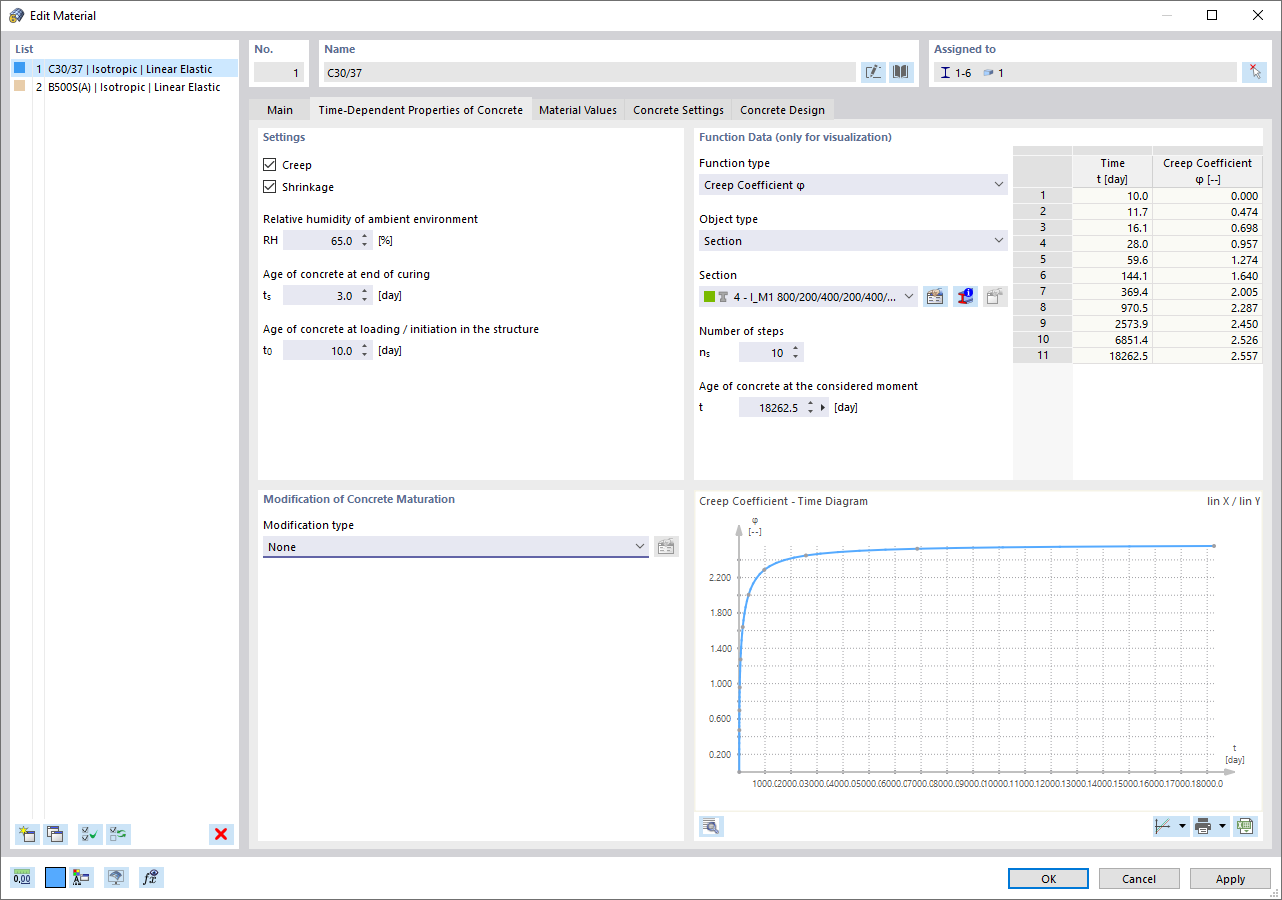Delete the selected material with the red X

(221, 834)
